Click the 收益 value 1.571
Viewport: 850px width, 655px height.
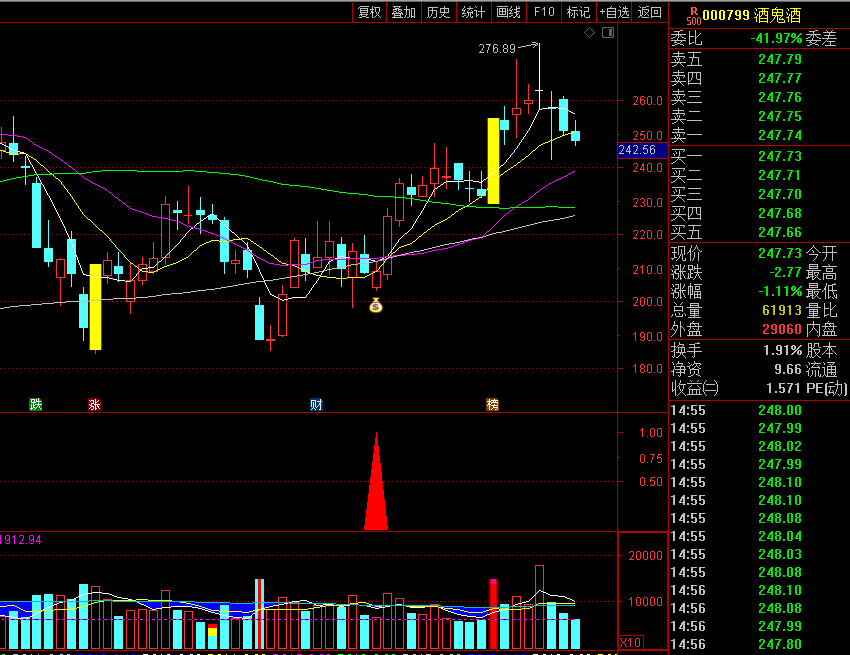click(783, 388)
